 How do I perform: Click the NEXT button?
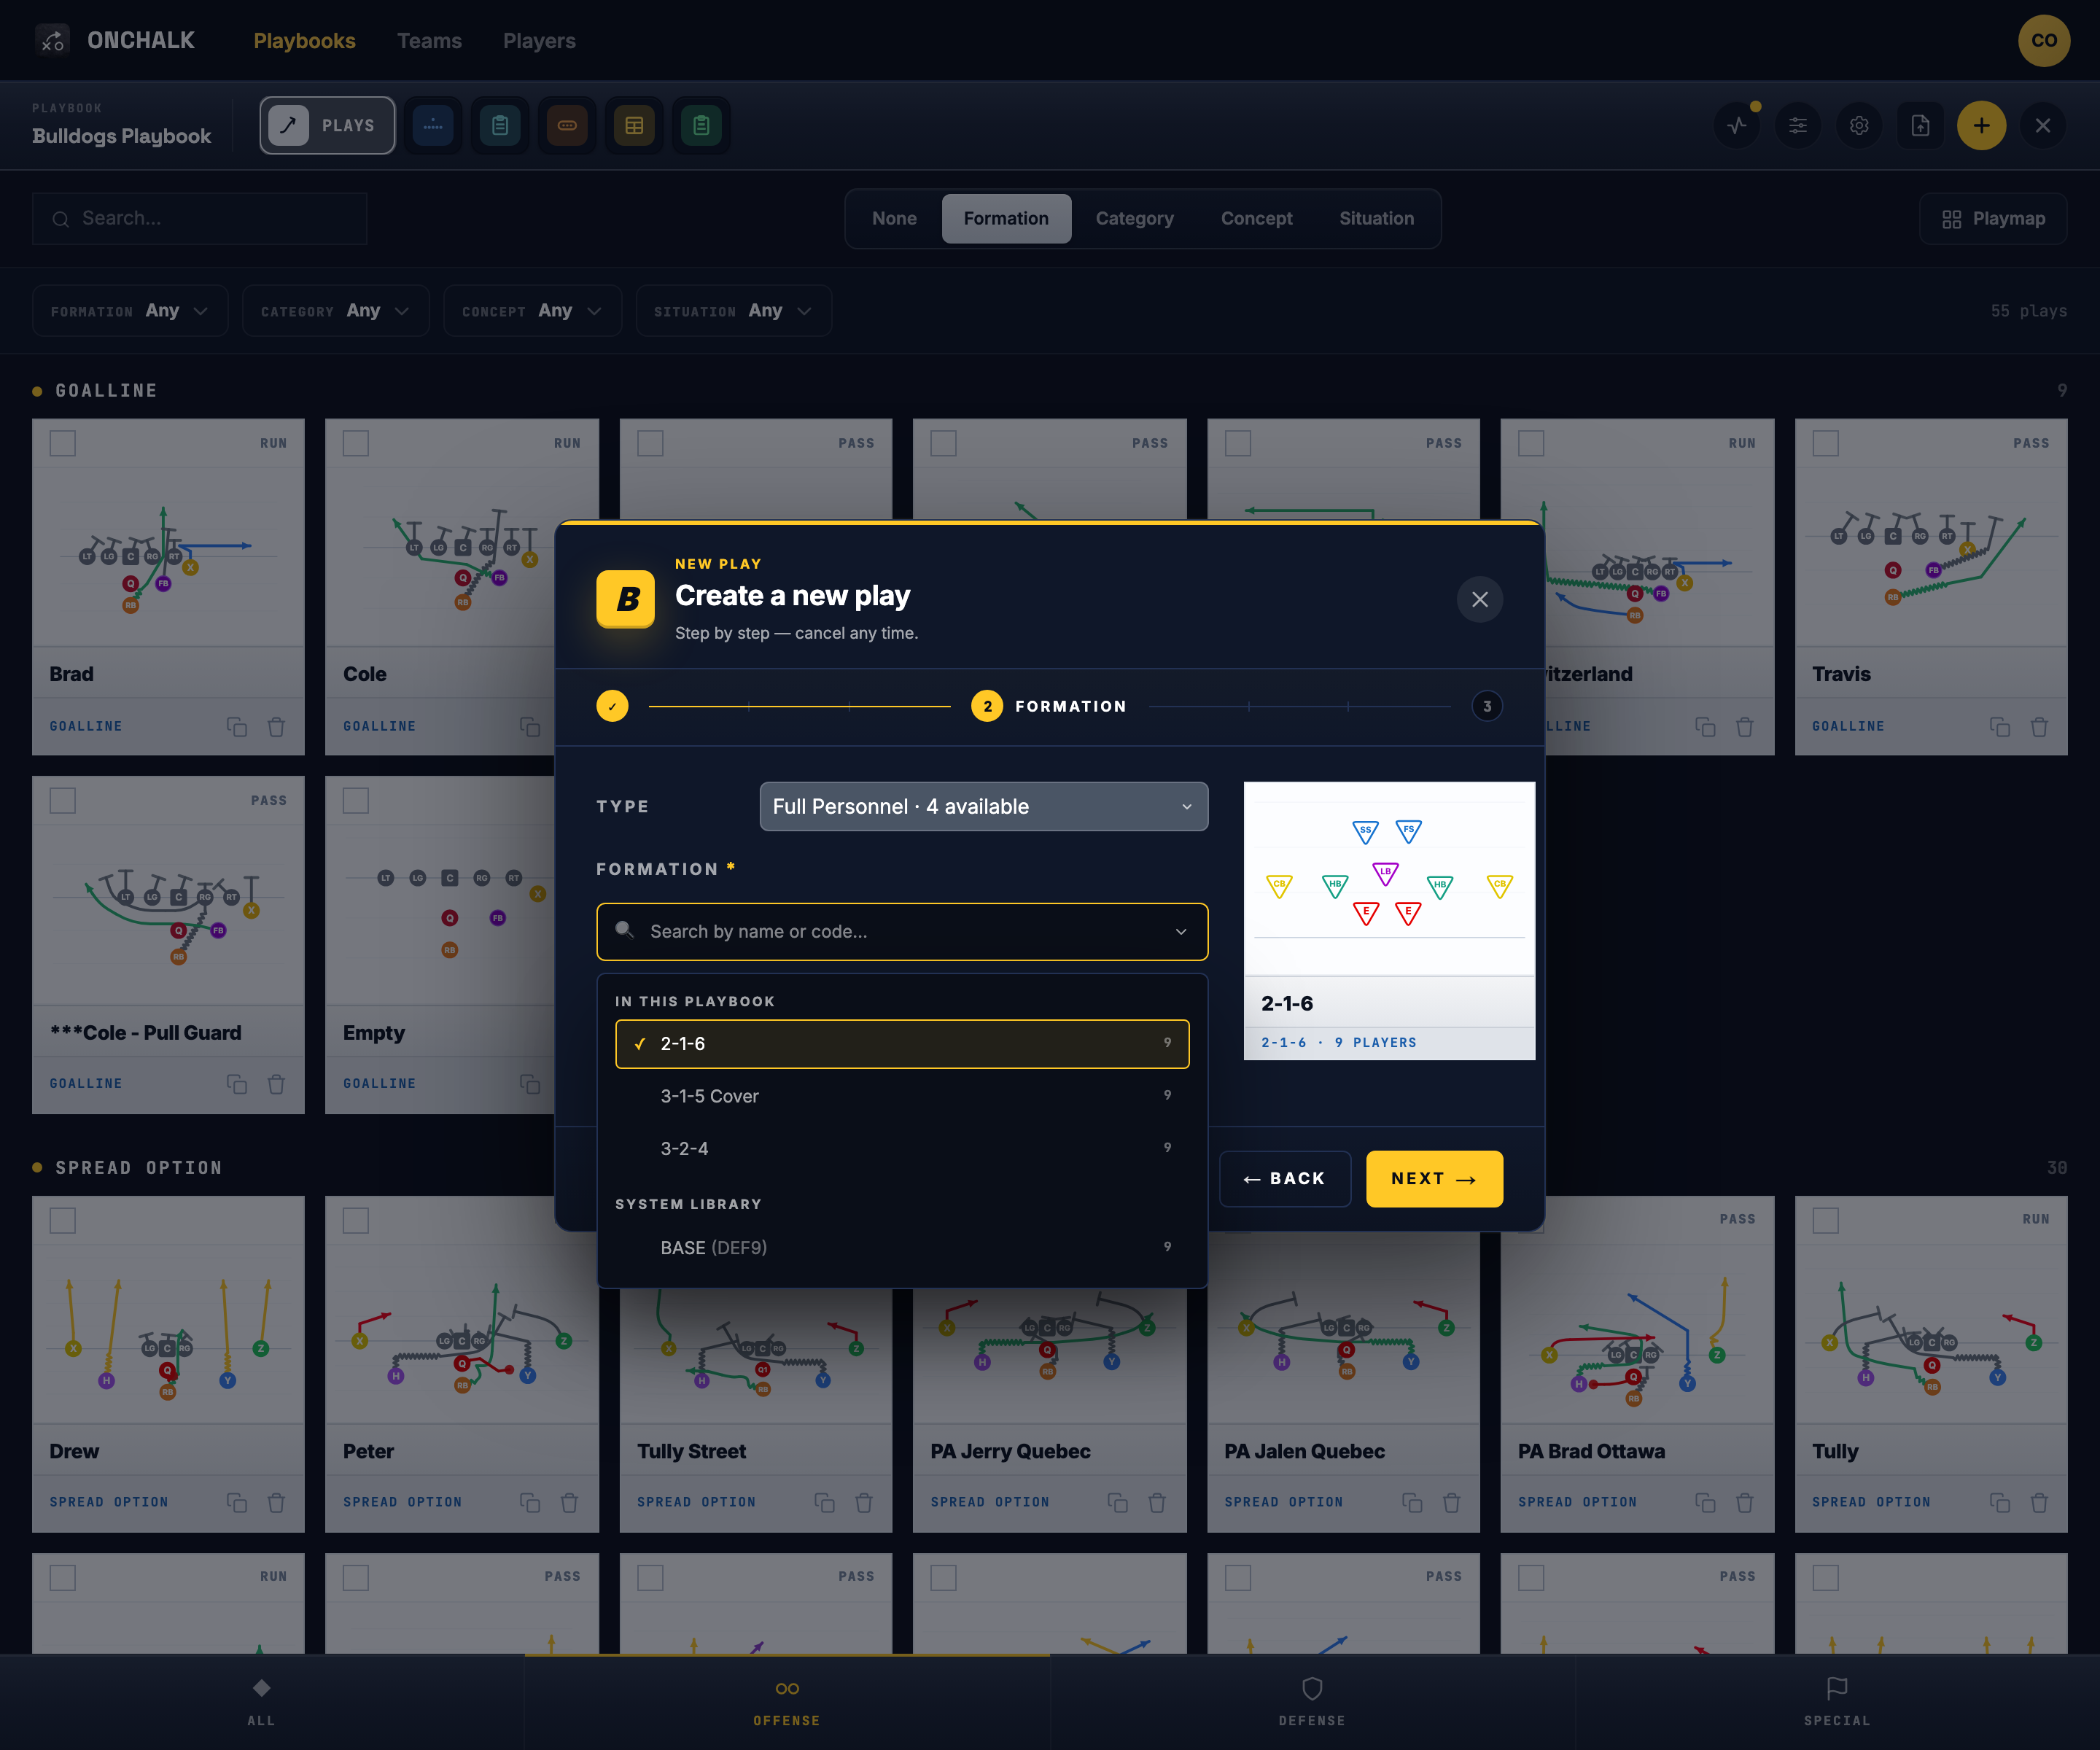tap(1434, 1178)
